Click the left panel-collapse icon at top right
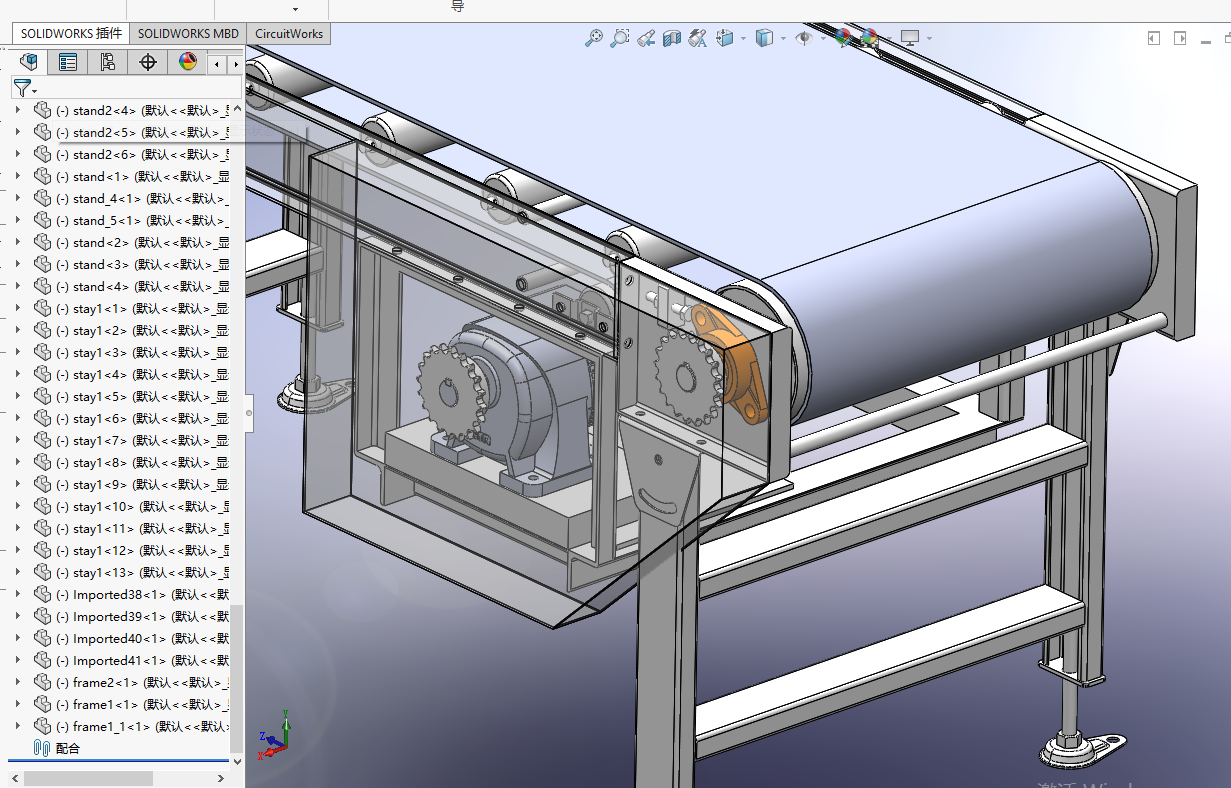This screenshot has width=1231, height=788. (x=1154, y=38)
